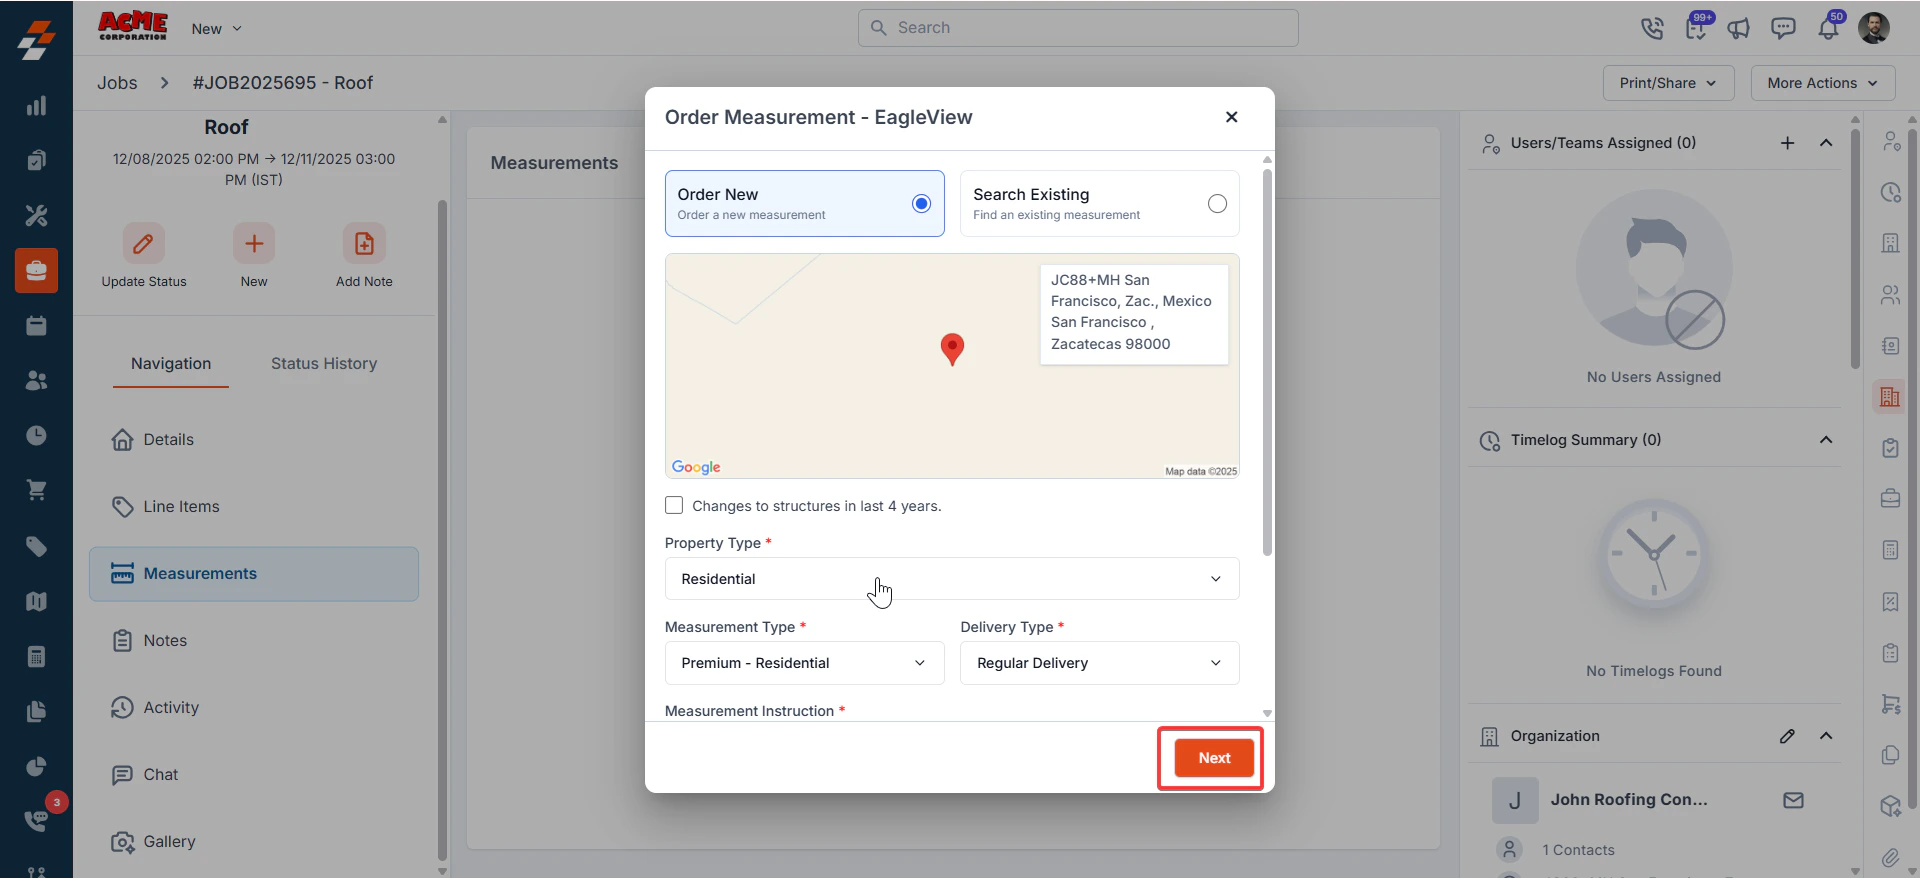Click the calendar sidebar icon
1920x878 pixels.
36,325
